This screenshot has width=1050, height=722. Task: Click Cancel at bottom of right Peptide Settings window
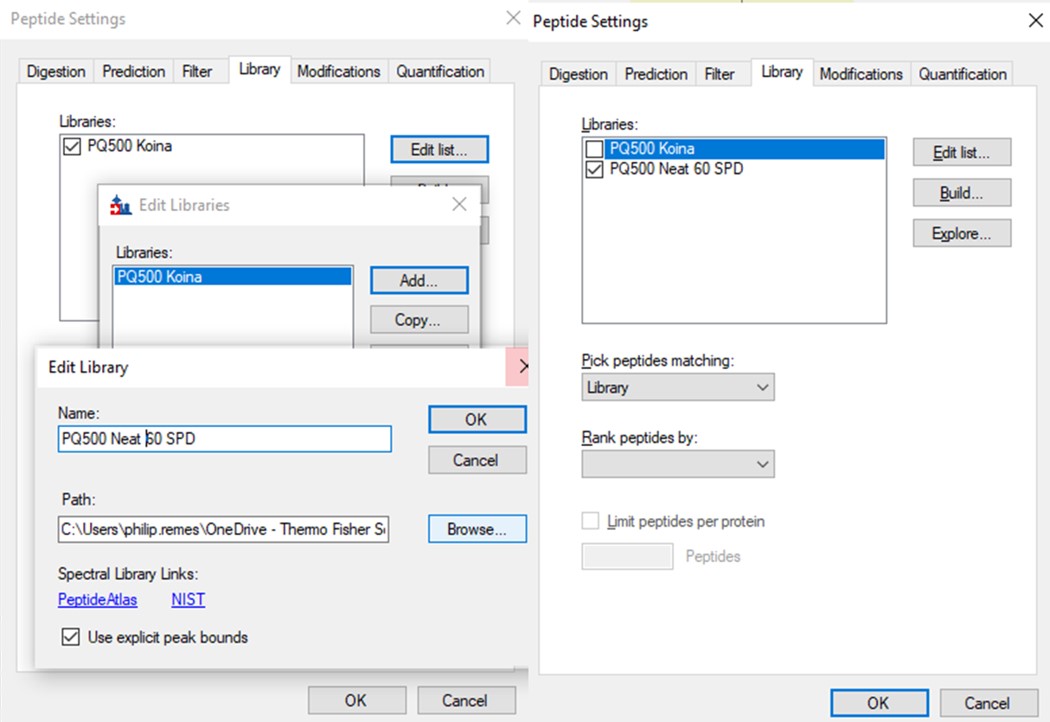[988, 703]
